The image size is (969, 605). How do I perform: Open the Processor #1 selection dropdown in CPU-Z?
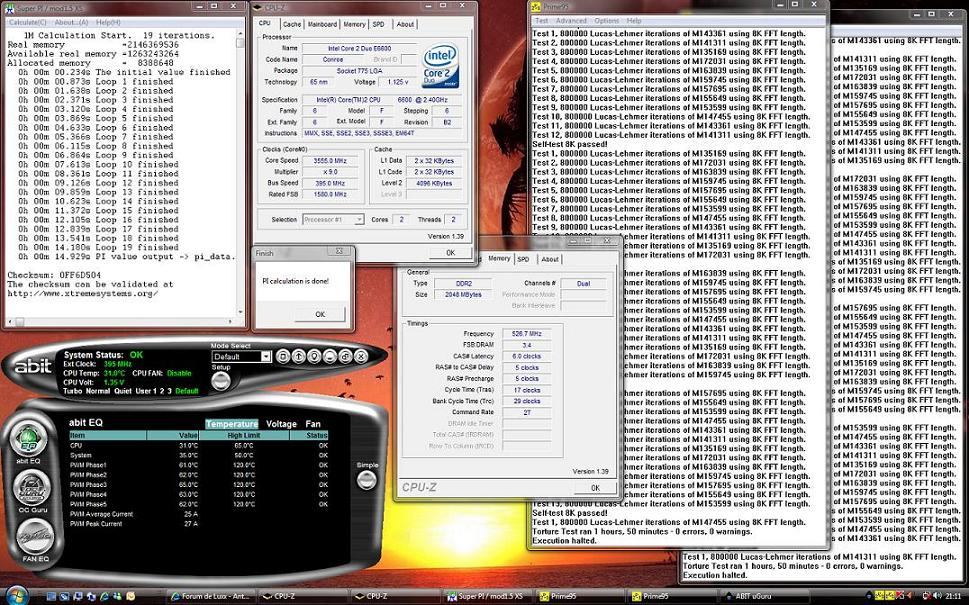point(333,219)
